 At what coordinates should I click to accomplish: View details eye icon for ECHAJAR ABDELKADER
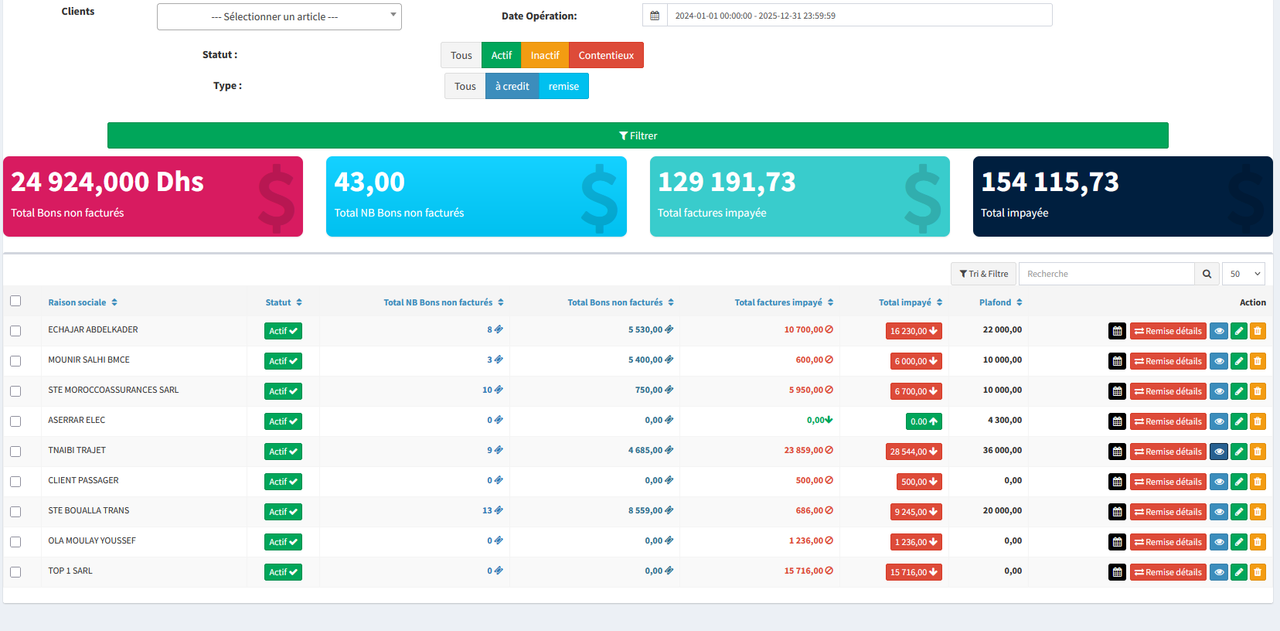[x=1219, y=331]
